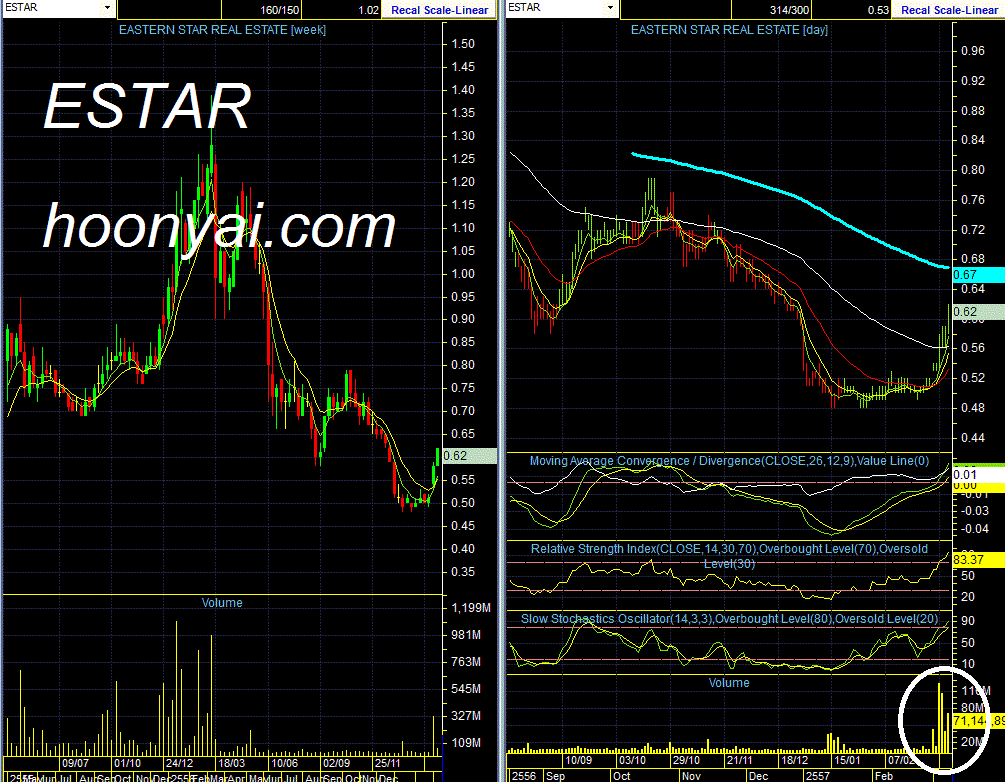
Task: Click the 0.01 MACD value label
Action: (x=978, y=475)
